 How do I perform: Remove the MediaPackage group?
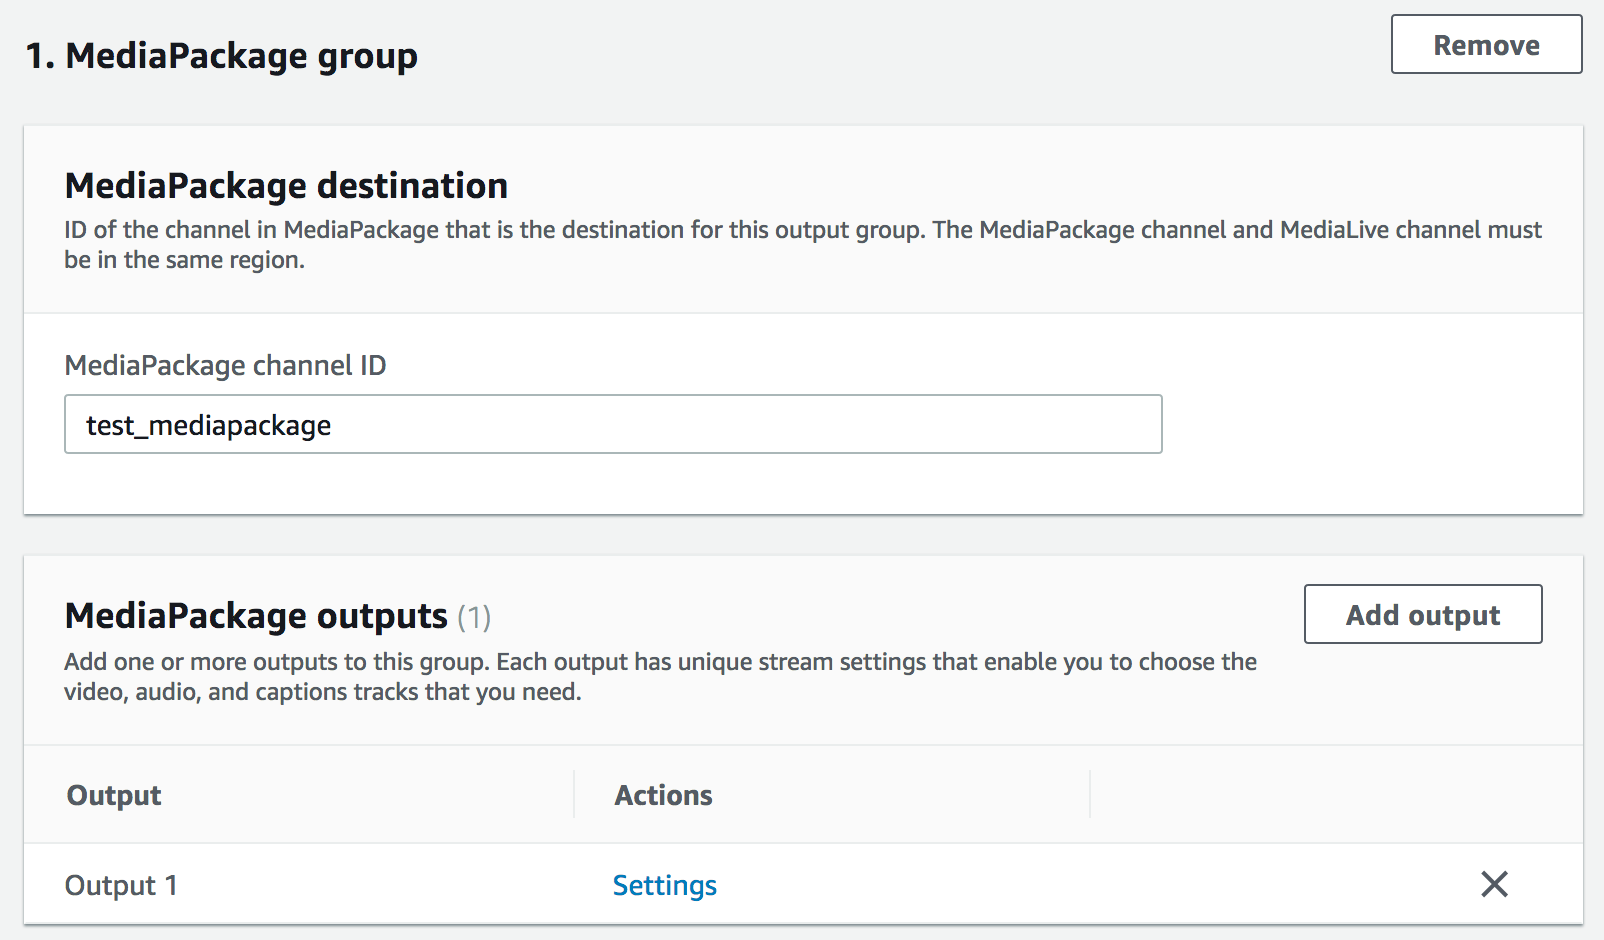click(x=1486, y=44)
